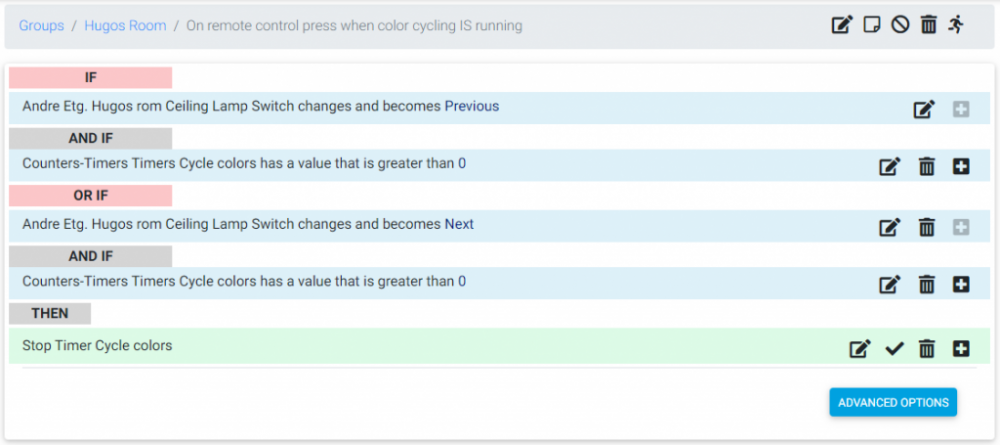The width and height of the screenshot is (1000, 445).
Task: Run the rule with the running-man icon
Action: 957,25
